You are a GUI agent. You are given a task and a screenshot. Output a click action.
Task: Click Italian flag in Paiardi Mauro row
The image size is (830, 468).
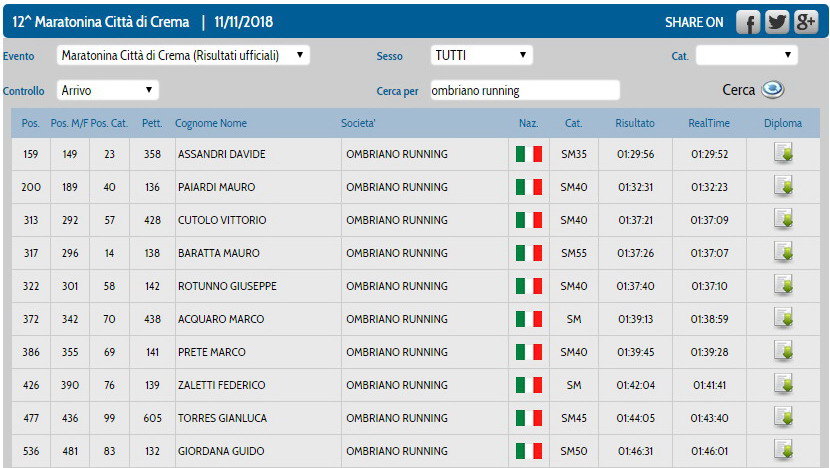click(x=529, y=187)
